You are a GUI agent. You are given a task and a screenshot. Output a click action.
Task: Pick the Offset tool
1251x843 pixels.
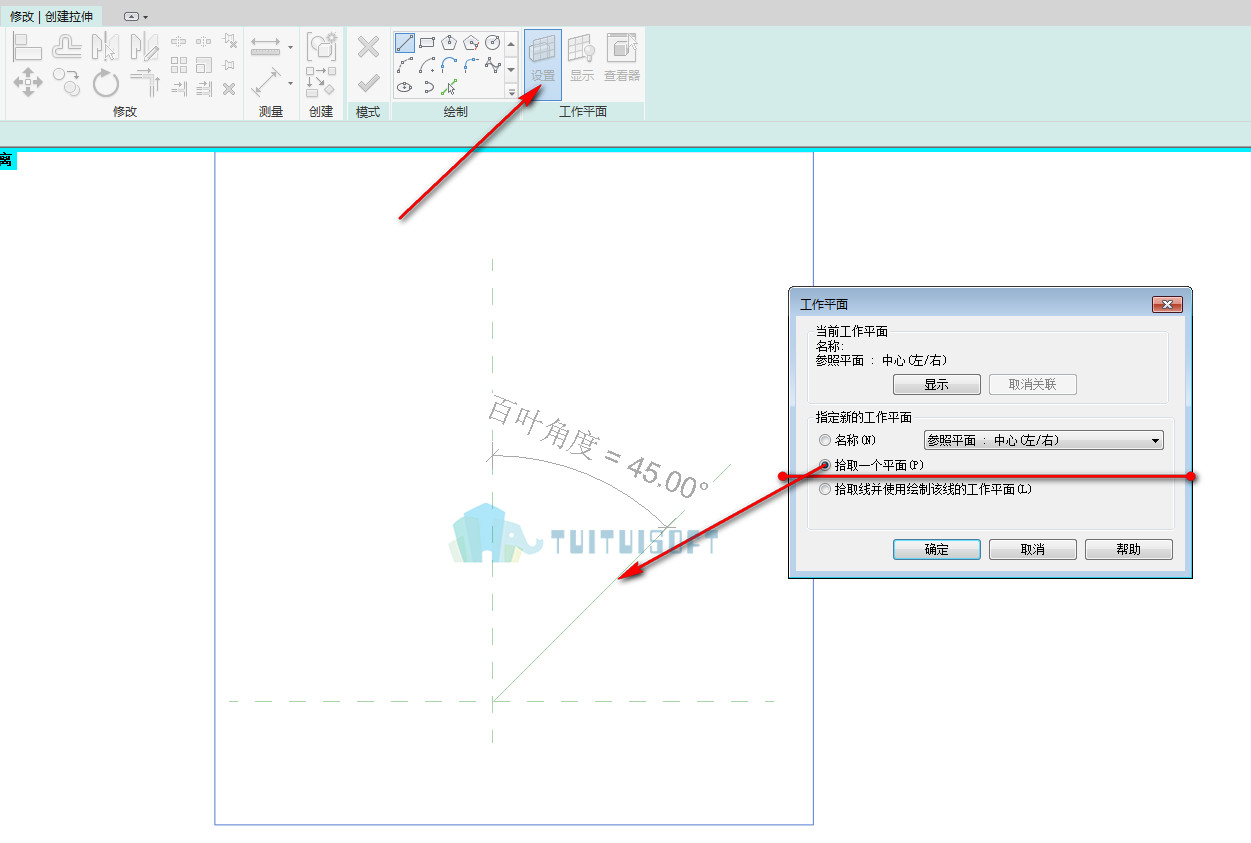67,47
